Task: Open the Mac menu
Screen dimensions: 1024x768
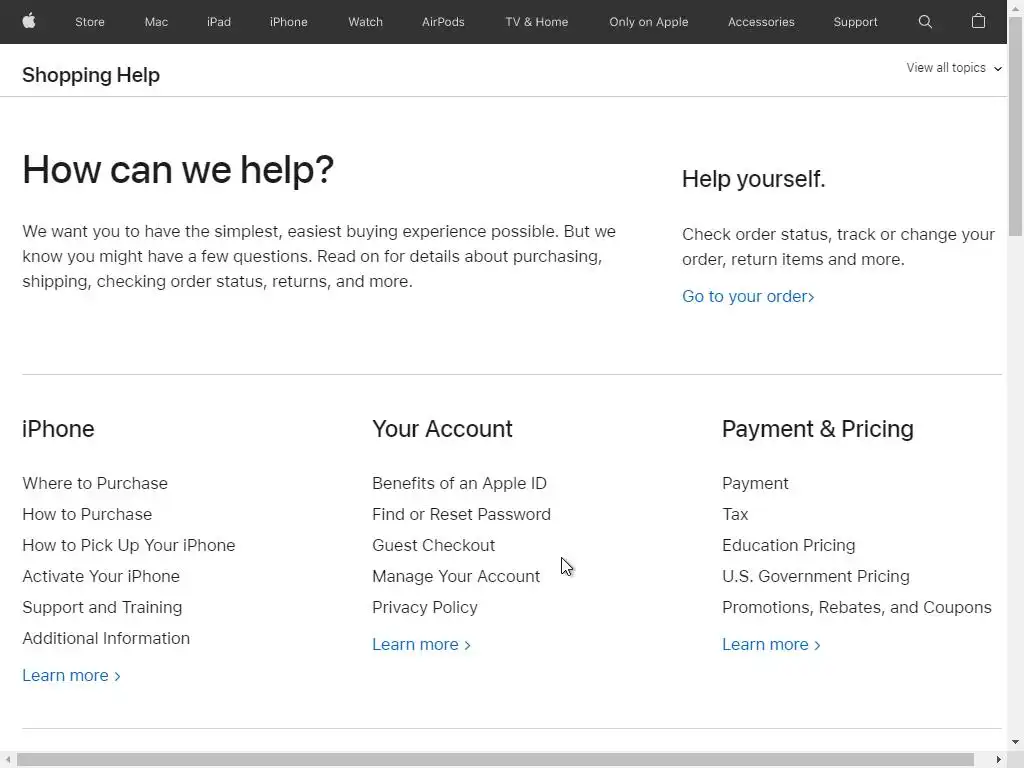Action: pos(156,22)
